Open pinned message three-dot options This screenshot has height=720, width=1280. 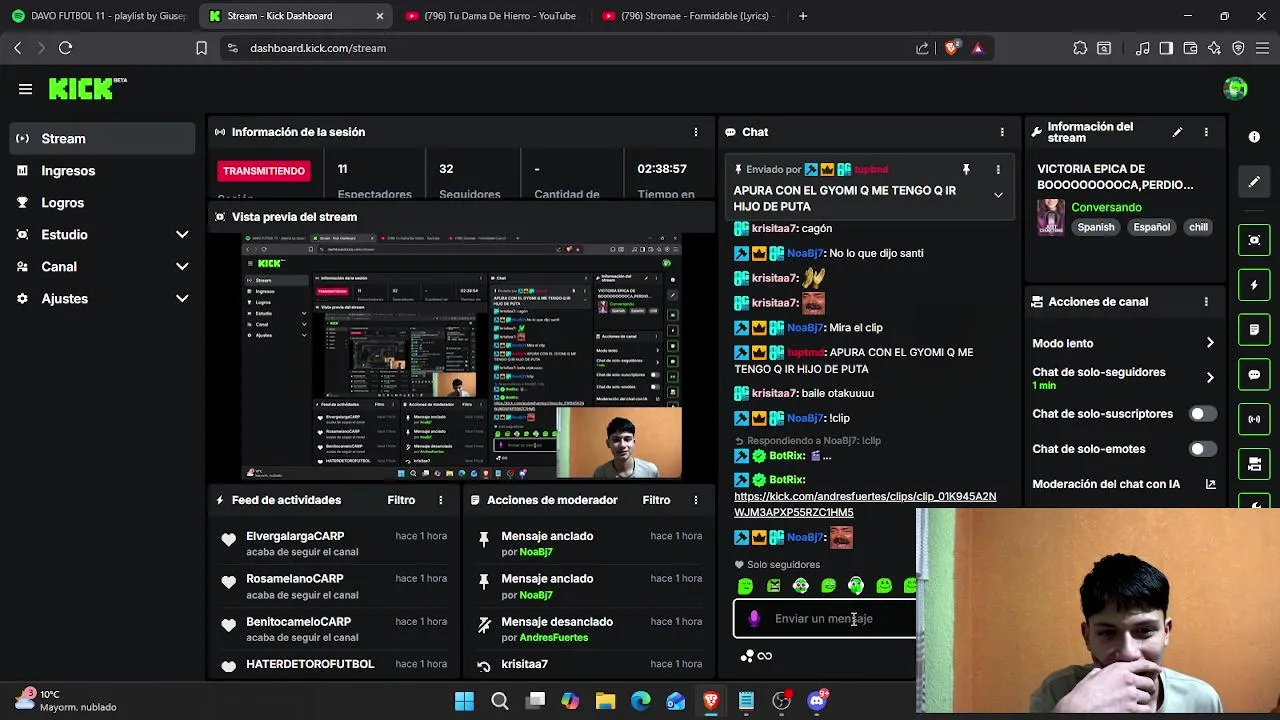998,170
